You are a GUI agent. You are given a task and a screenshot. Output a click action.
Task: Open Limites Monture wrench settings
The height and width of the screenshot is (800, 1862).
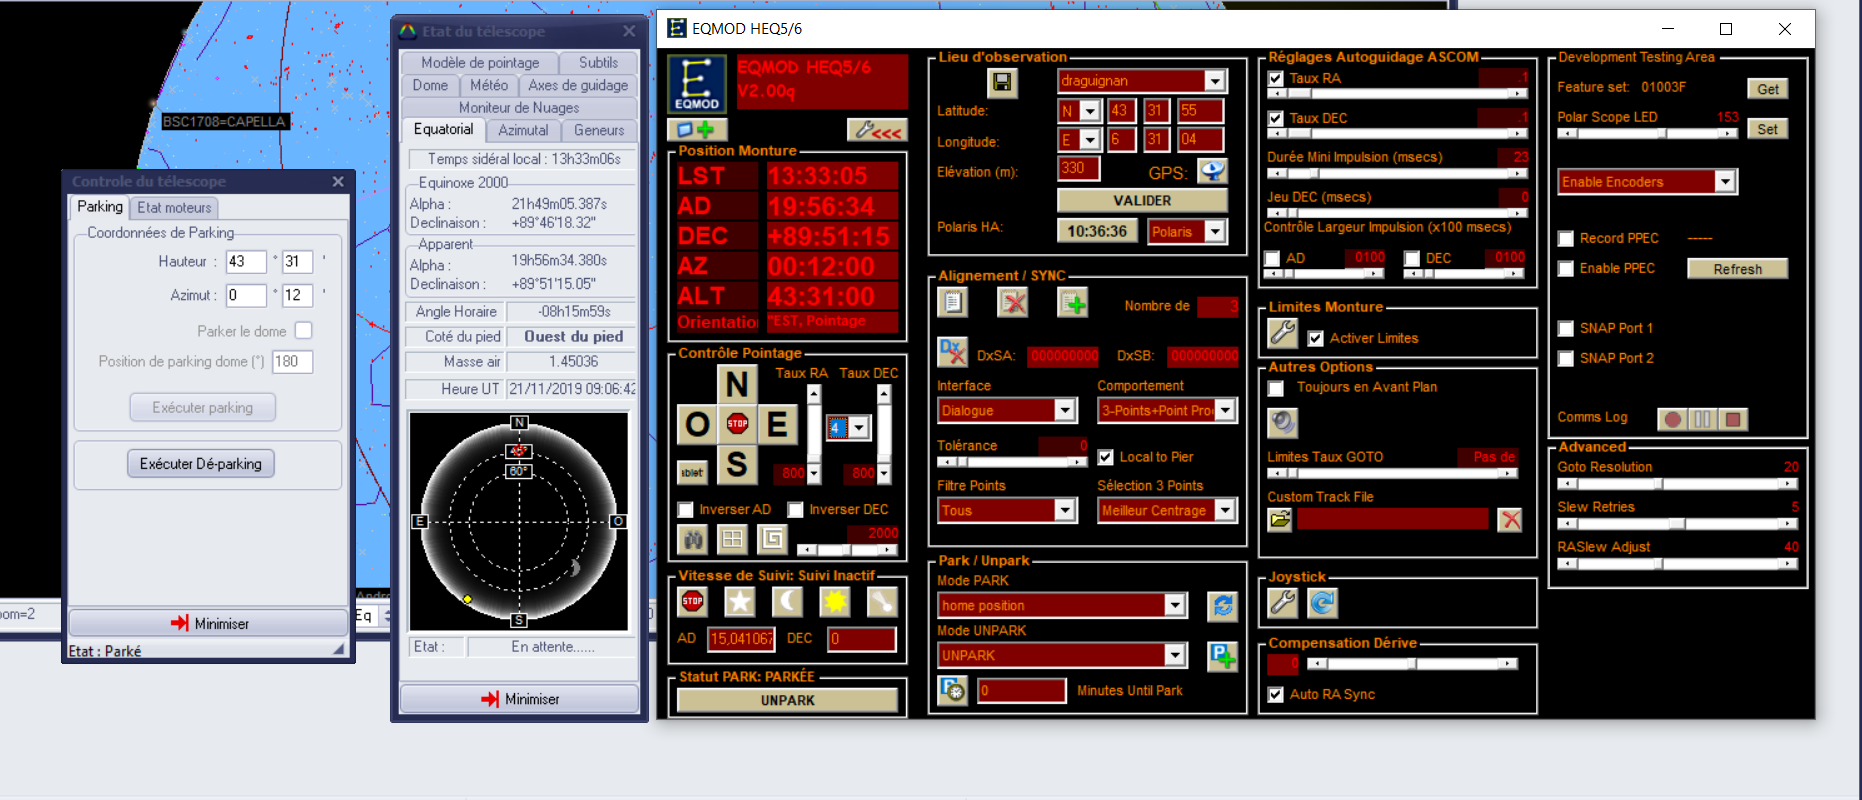pos(1283,333)
